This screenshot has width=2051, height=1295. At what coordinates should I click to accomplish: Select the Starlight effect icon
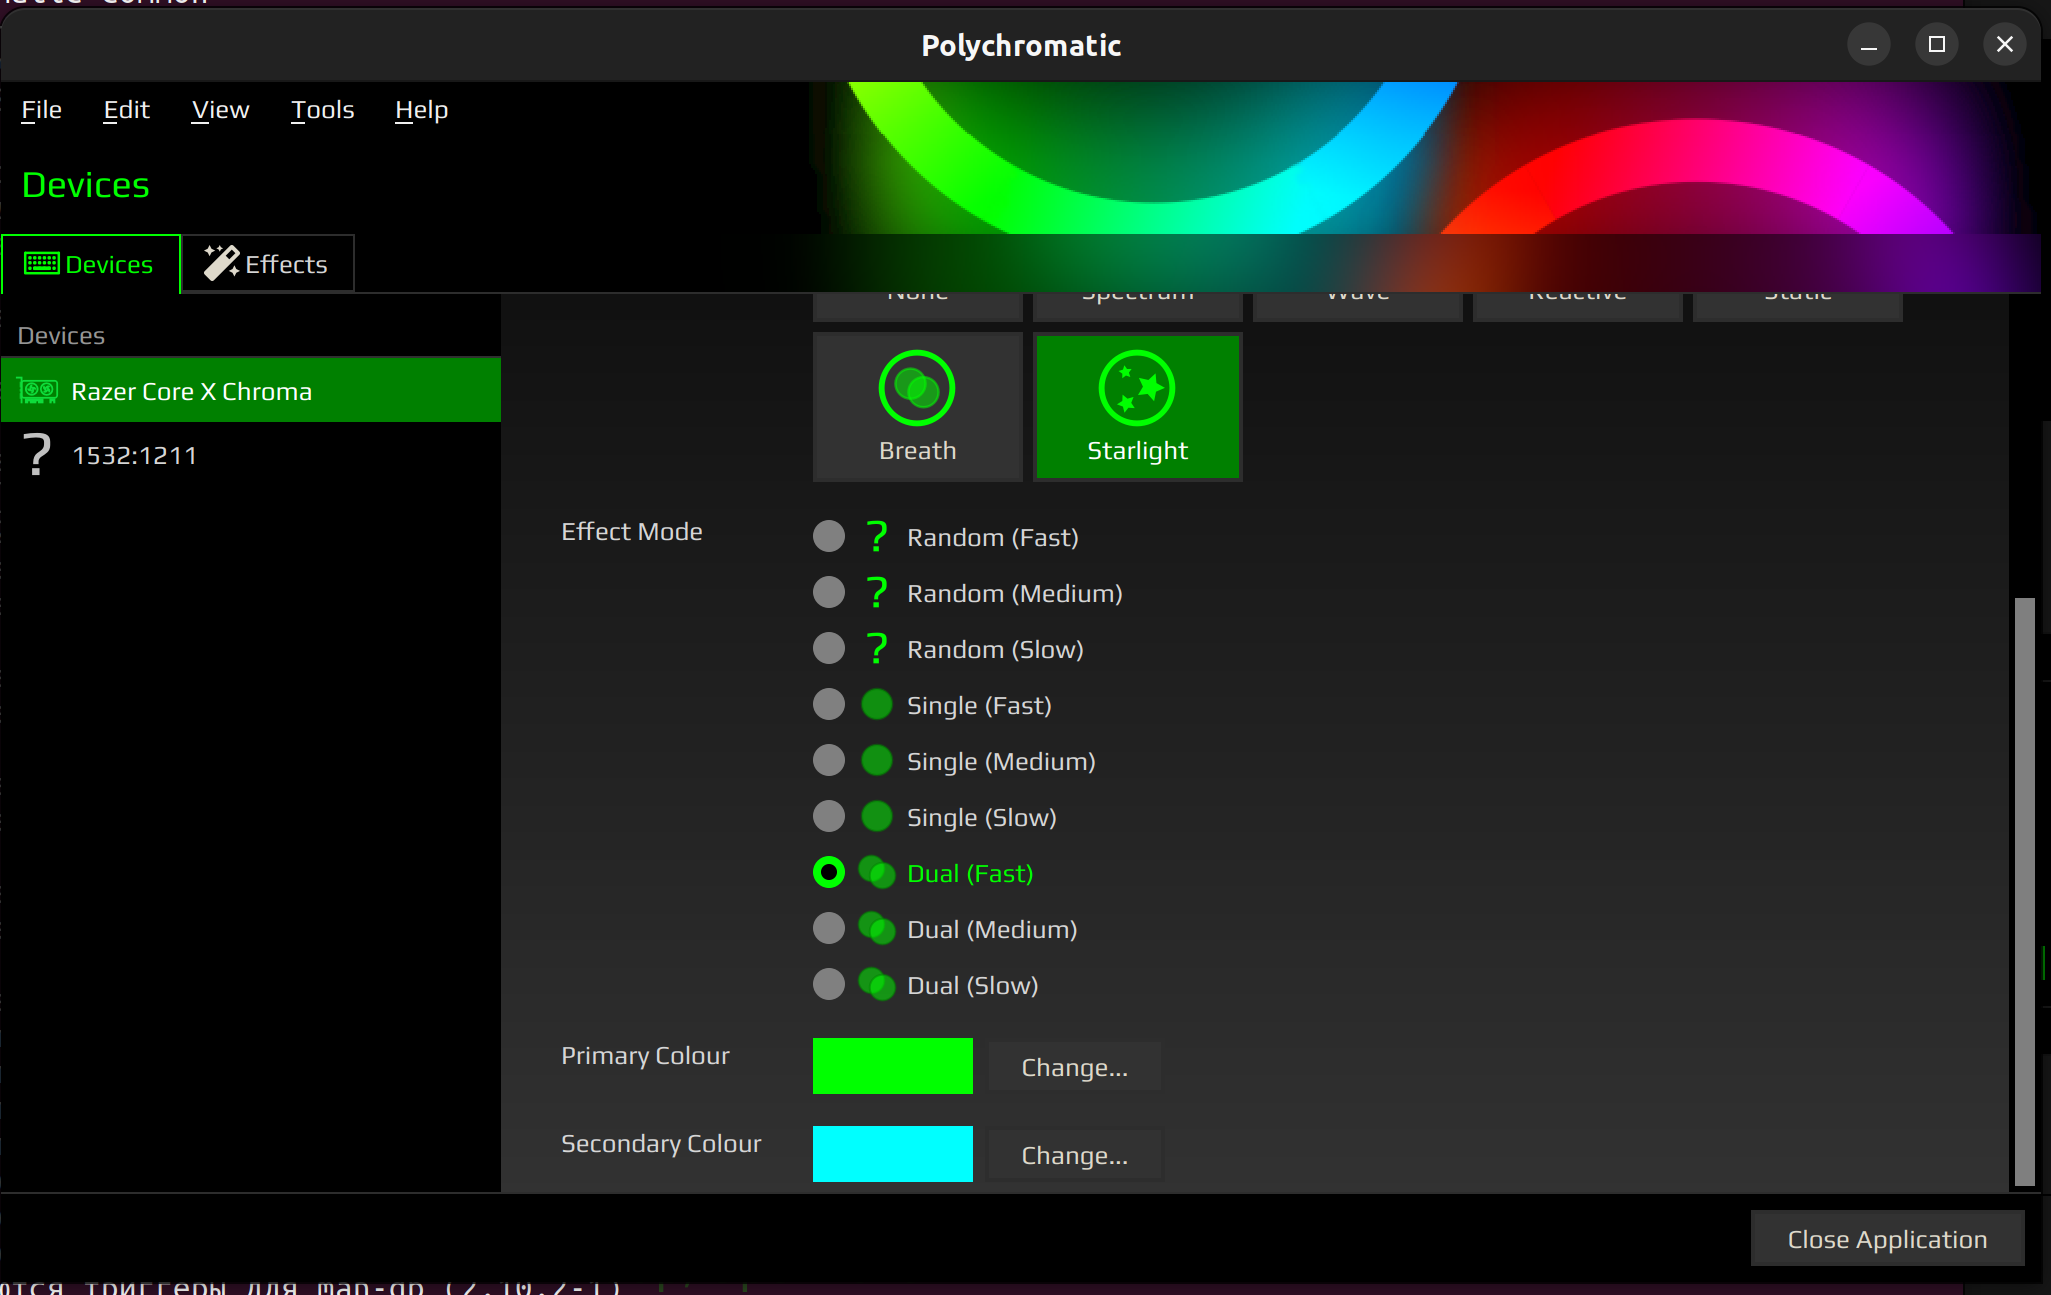coord(1137,388)
